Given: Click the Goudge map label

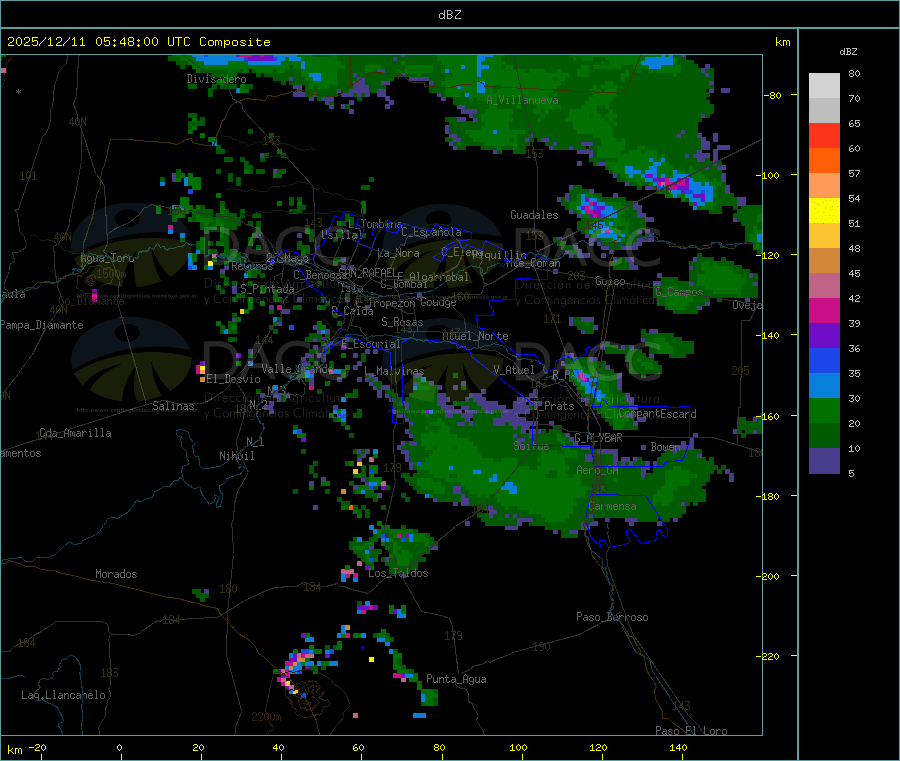Looking at the screenshot, I should point(438,302).
